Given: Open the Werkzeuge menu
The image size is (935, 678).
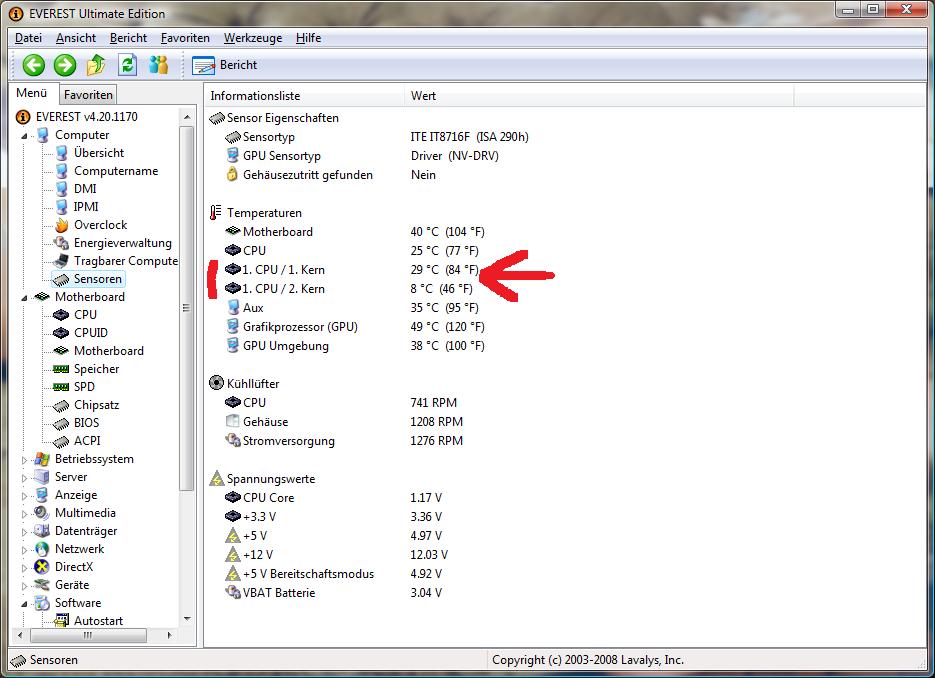Looking at the screenshot, I should click(253, 38).
